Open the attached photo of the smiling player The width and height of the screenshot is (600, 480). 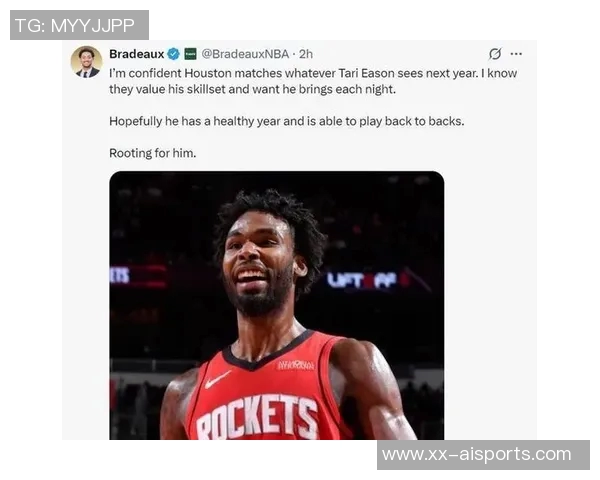(x=277, y=305)
